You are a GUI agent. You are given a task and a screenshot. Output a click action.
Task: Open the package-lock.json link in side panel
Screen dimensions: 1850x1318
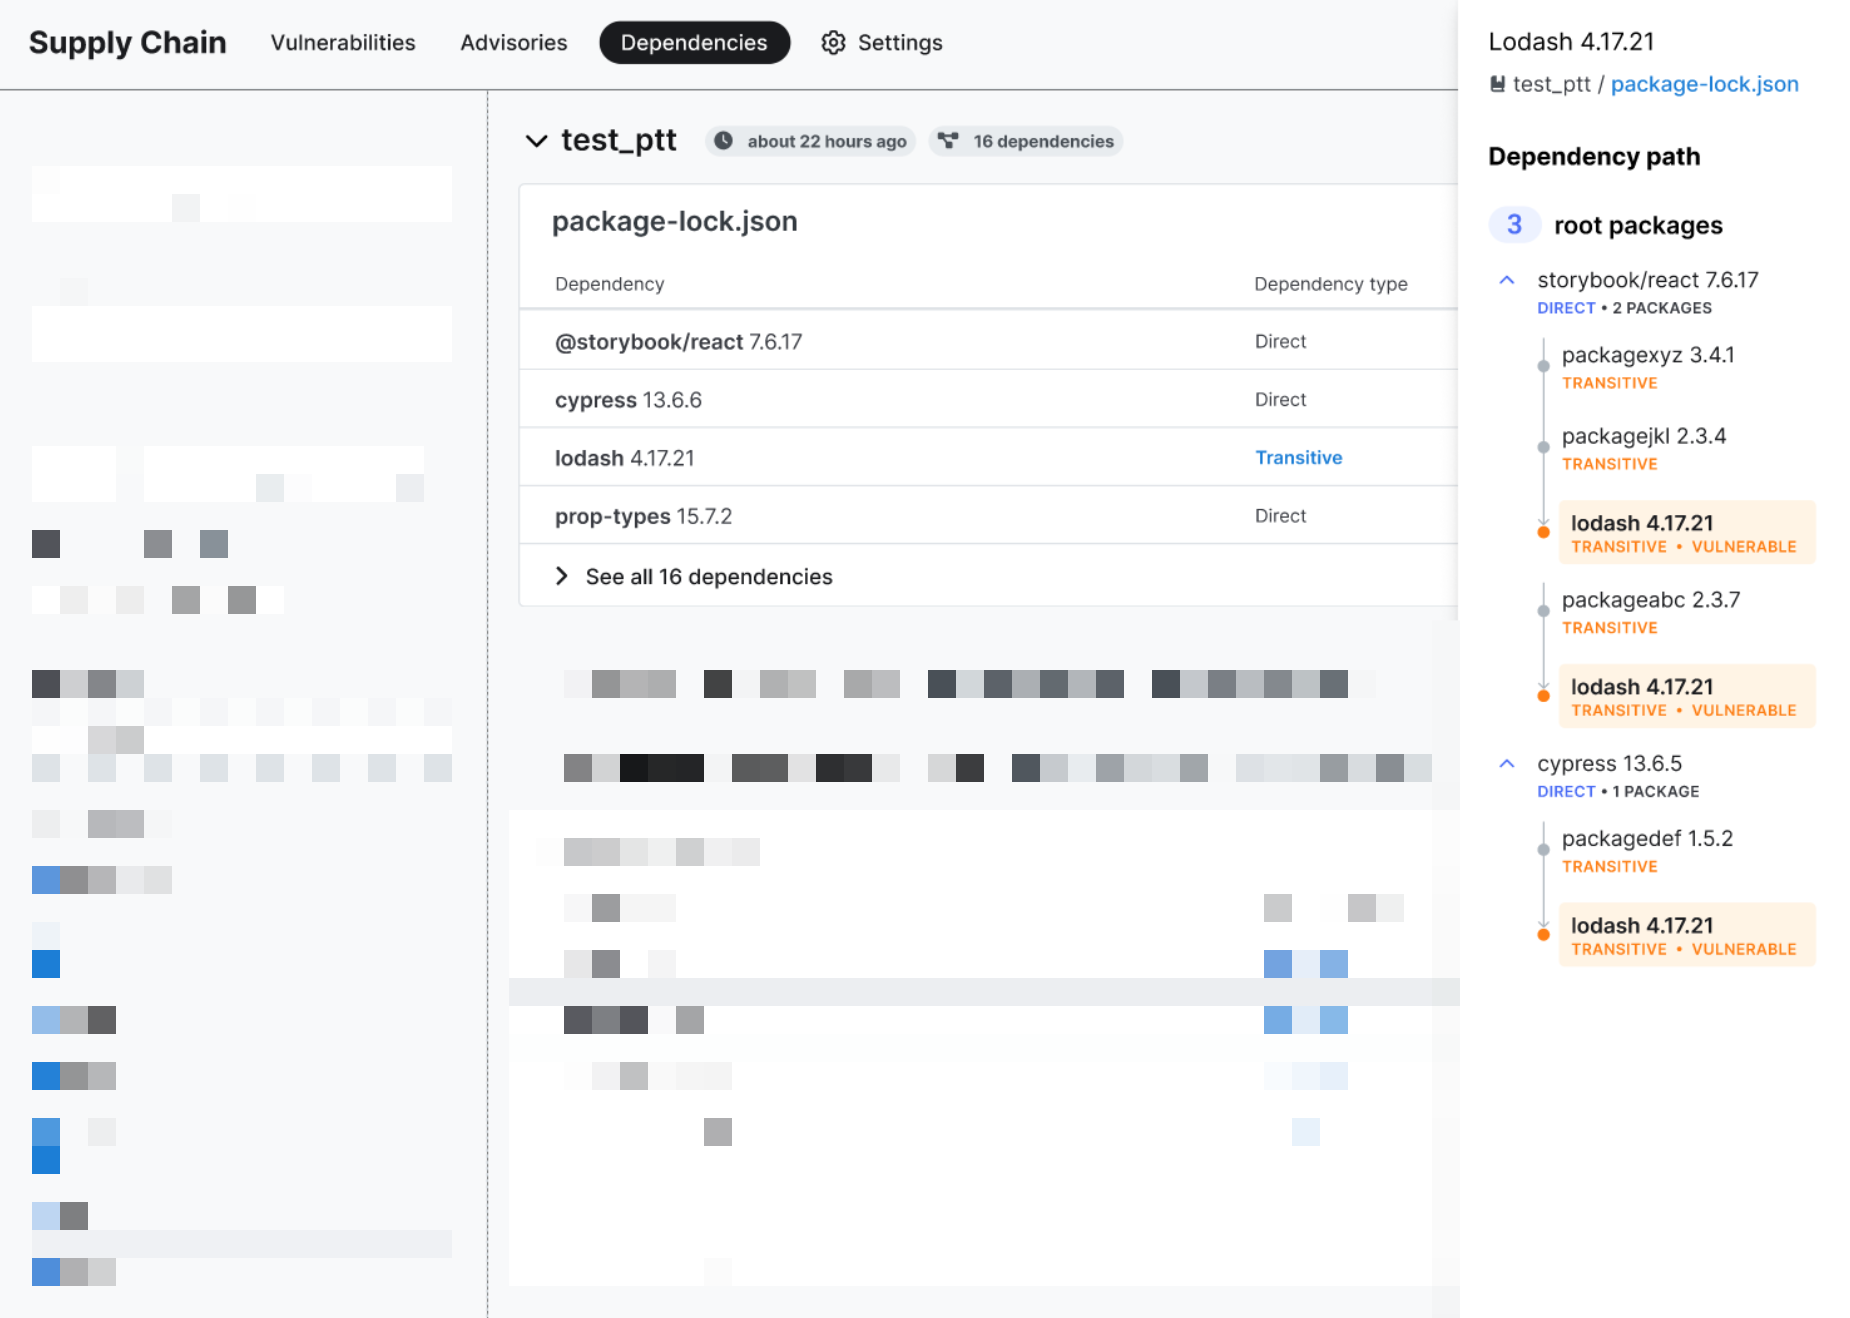coord(1704,84)
